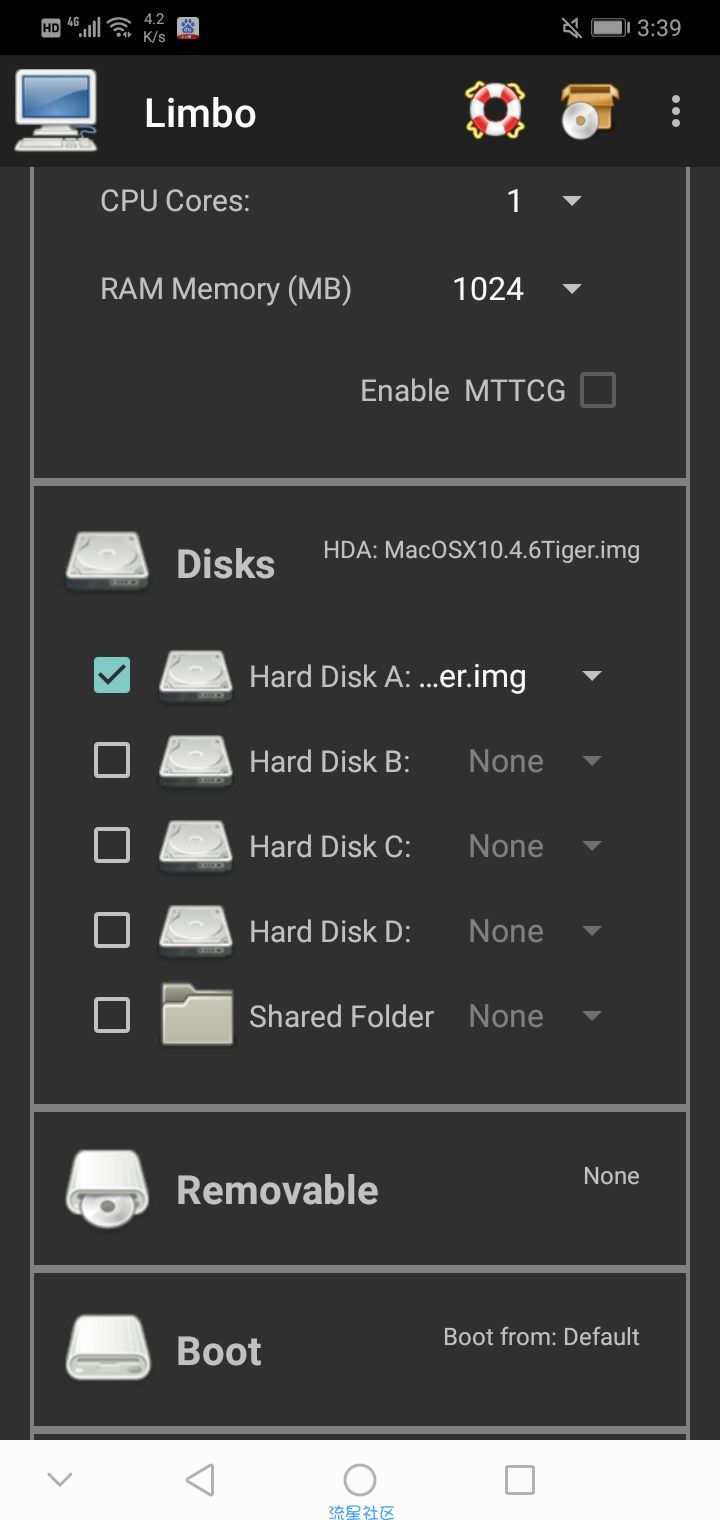Tap the Removable CD drive icon

coord(107,1189)
